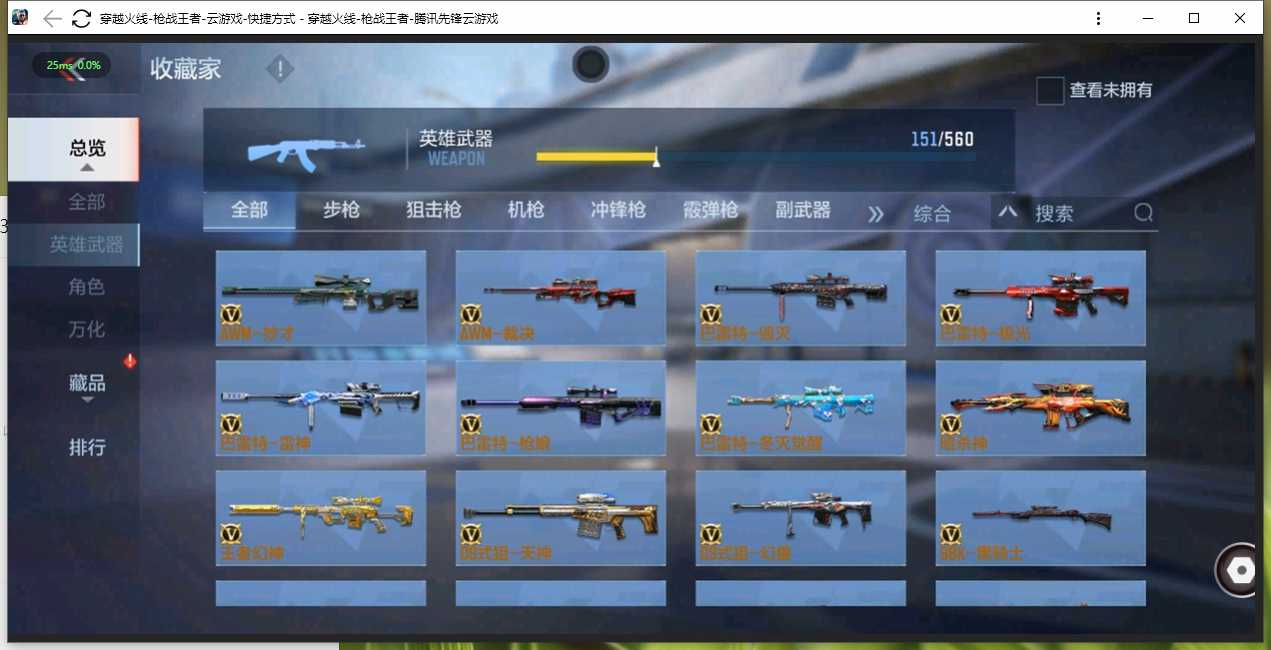
Task: Click the dark round floating button at top
Action: [591, 64]
